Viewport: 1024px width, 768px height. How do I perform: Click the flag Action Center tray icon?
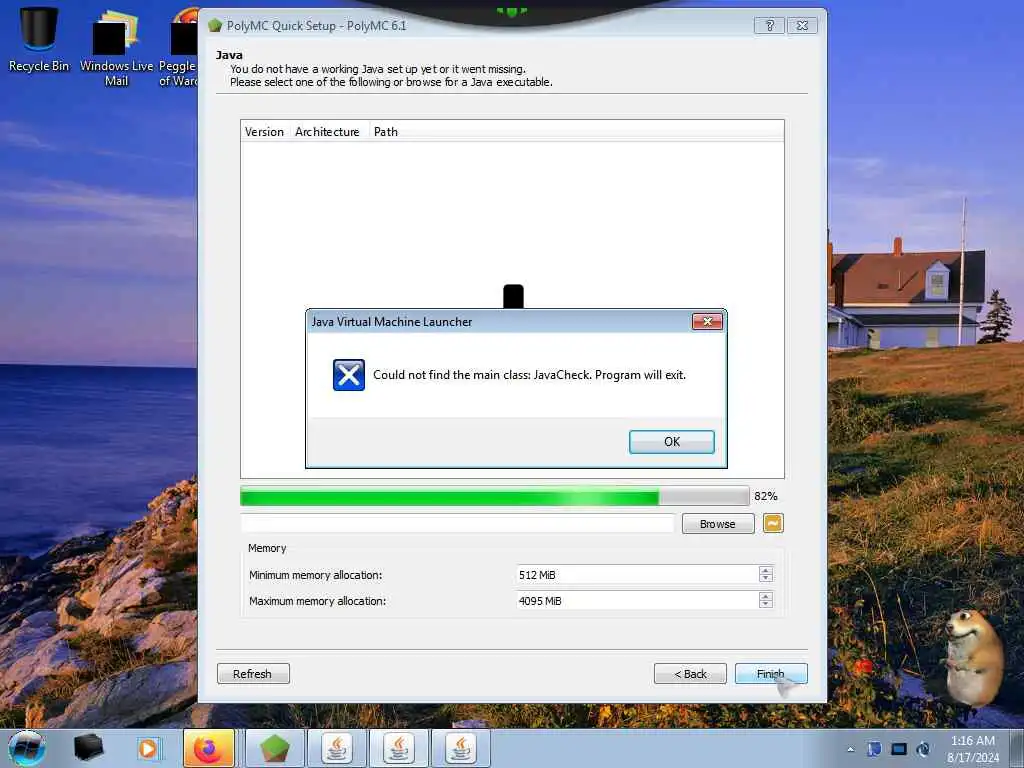[x=874, y=749]
